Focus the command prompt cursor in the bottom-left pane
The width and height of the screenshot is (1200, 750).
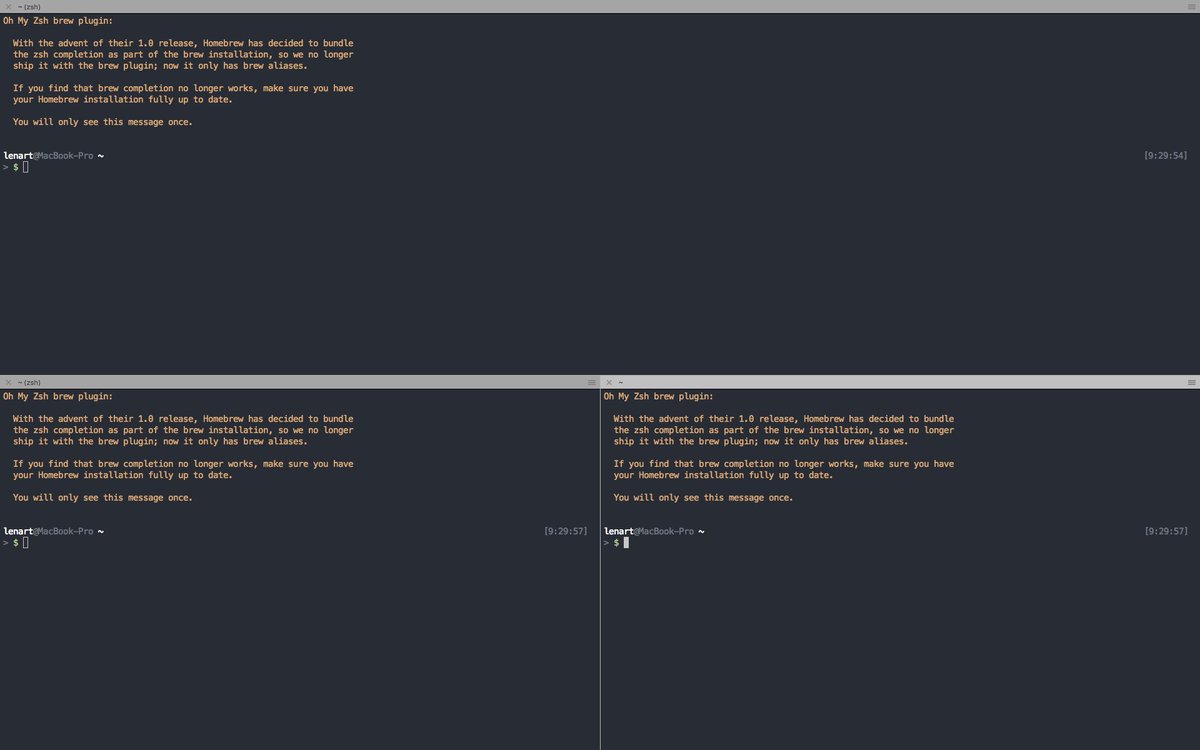pyautogui.click(x=26, y=543)
